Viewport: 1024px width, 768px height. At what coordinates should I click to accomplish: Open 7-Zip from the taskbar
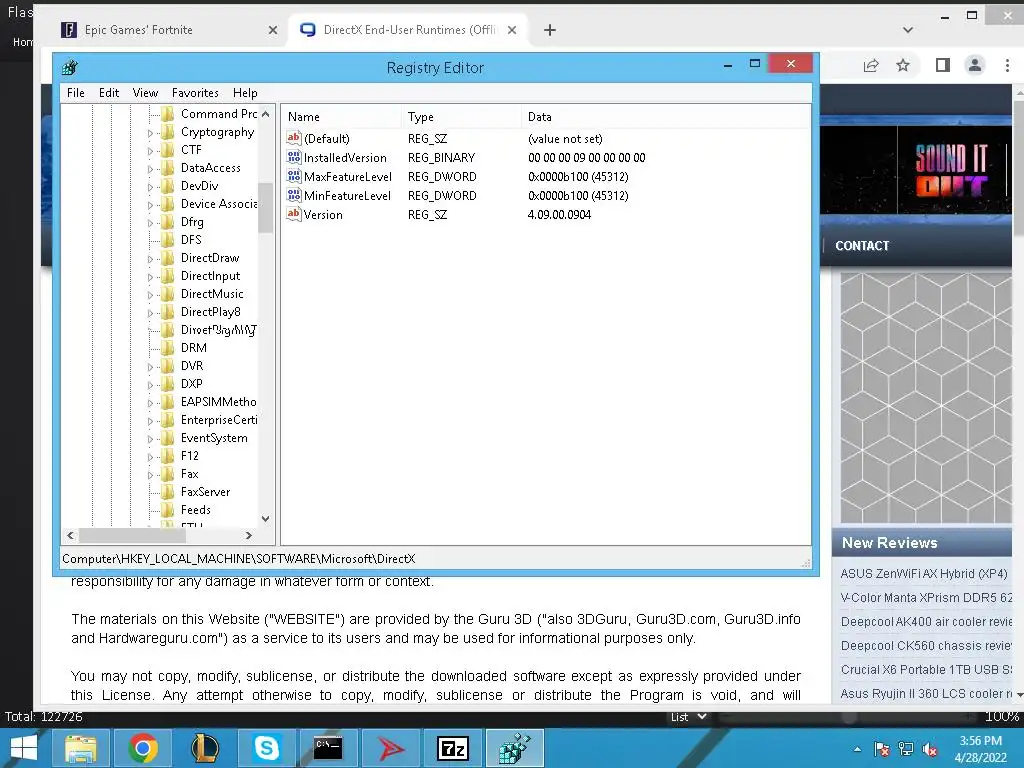[x=453, y=748]
